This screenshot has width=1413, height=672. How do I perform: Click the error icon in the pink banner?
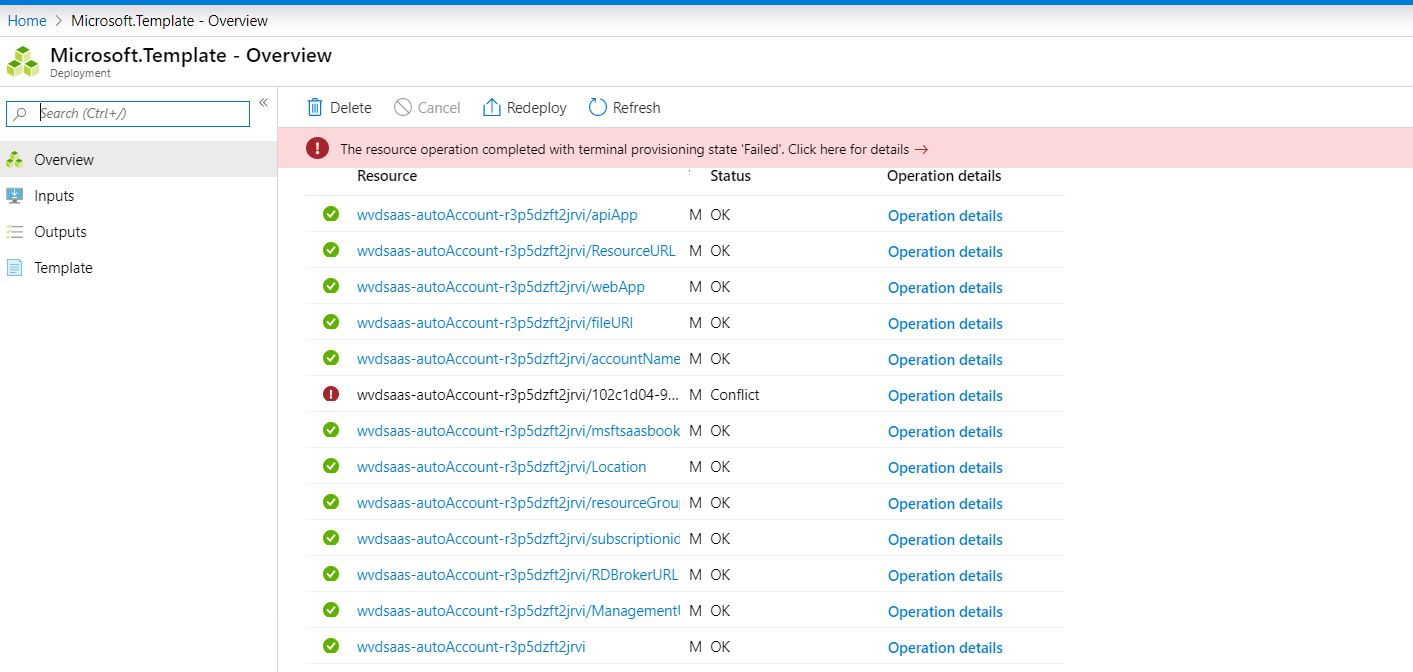pyautogui.click(x=317, y=148)
